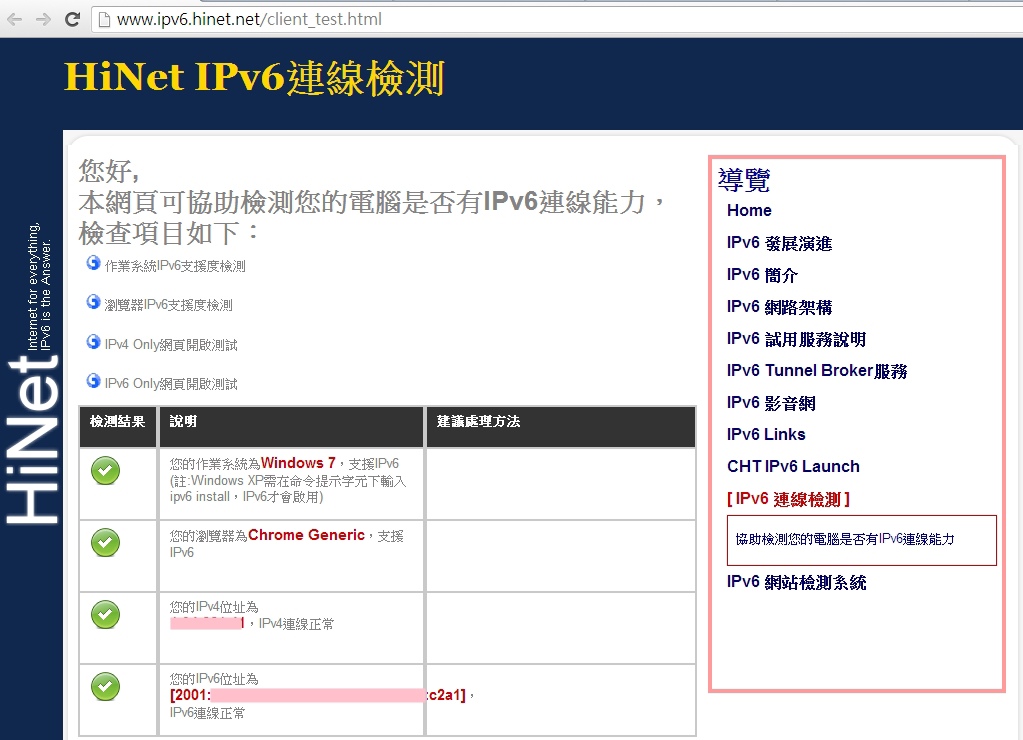The width and height of the screenshot is (1023, 740).
Task: Click the vertical HiNet logo on the left side
Action: [x=32, y=439]
